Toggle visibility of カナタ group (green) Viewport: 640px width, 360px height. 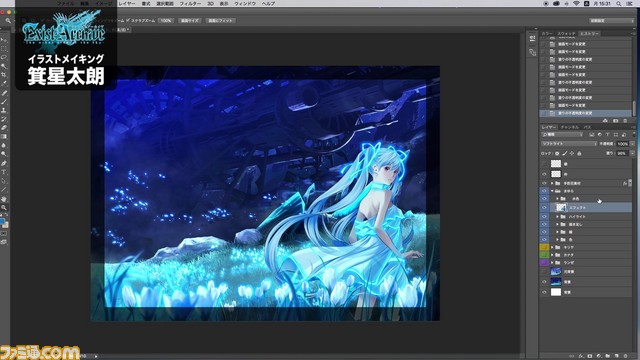pos(544,255)
